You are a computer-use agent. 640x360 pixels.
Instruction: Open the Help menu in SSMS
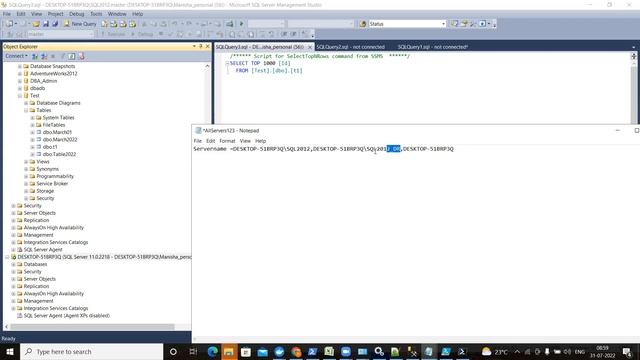[138, 14]
